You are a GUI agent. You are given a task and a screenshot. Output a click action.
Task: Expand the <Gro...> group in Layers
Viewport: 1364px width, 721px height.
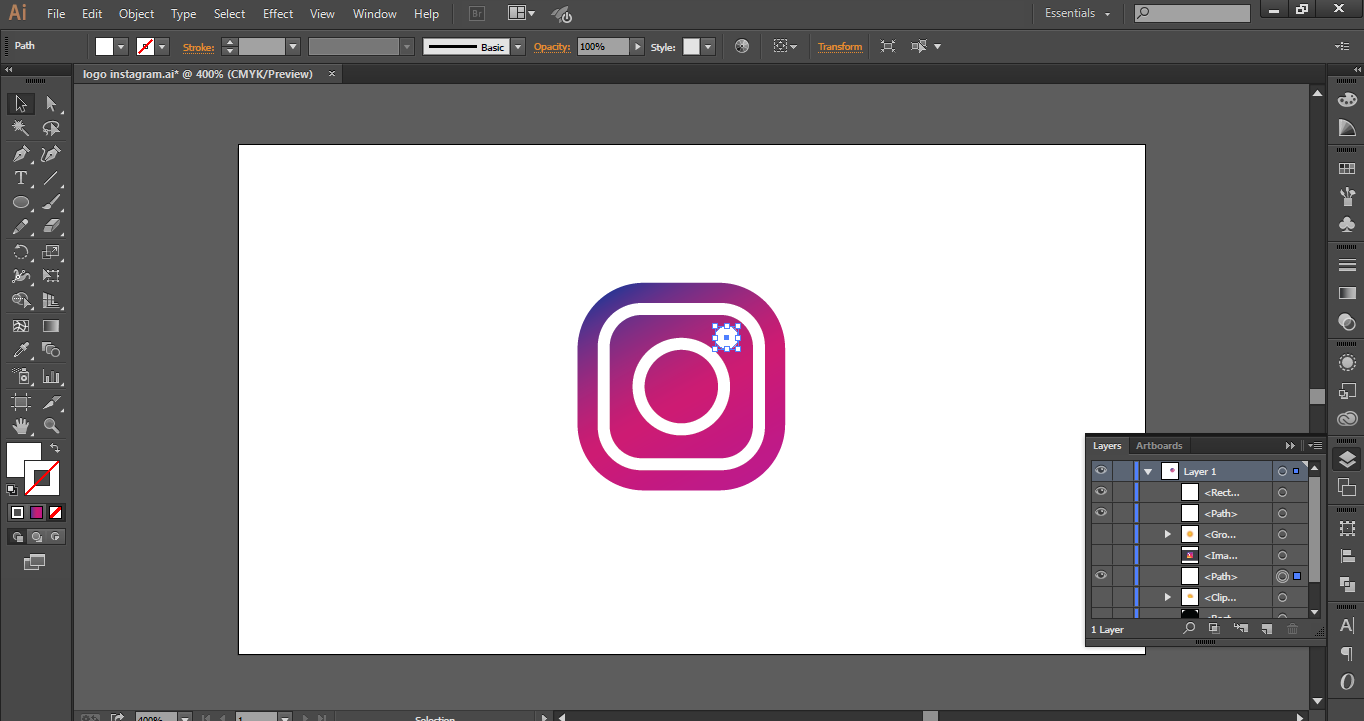pos(1167,534)
